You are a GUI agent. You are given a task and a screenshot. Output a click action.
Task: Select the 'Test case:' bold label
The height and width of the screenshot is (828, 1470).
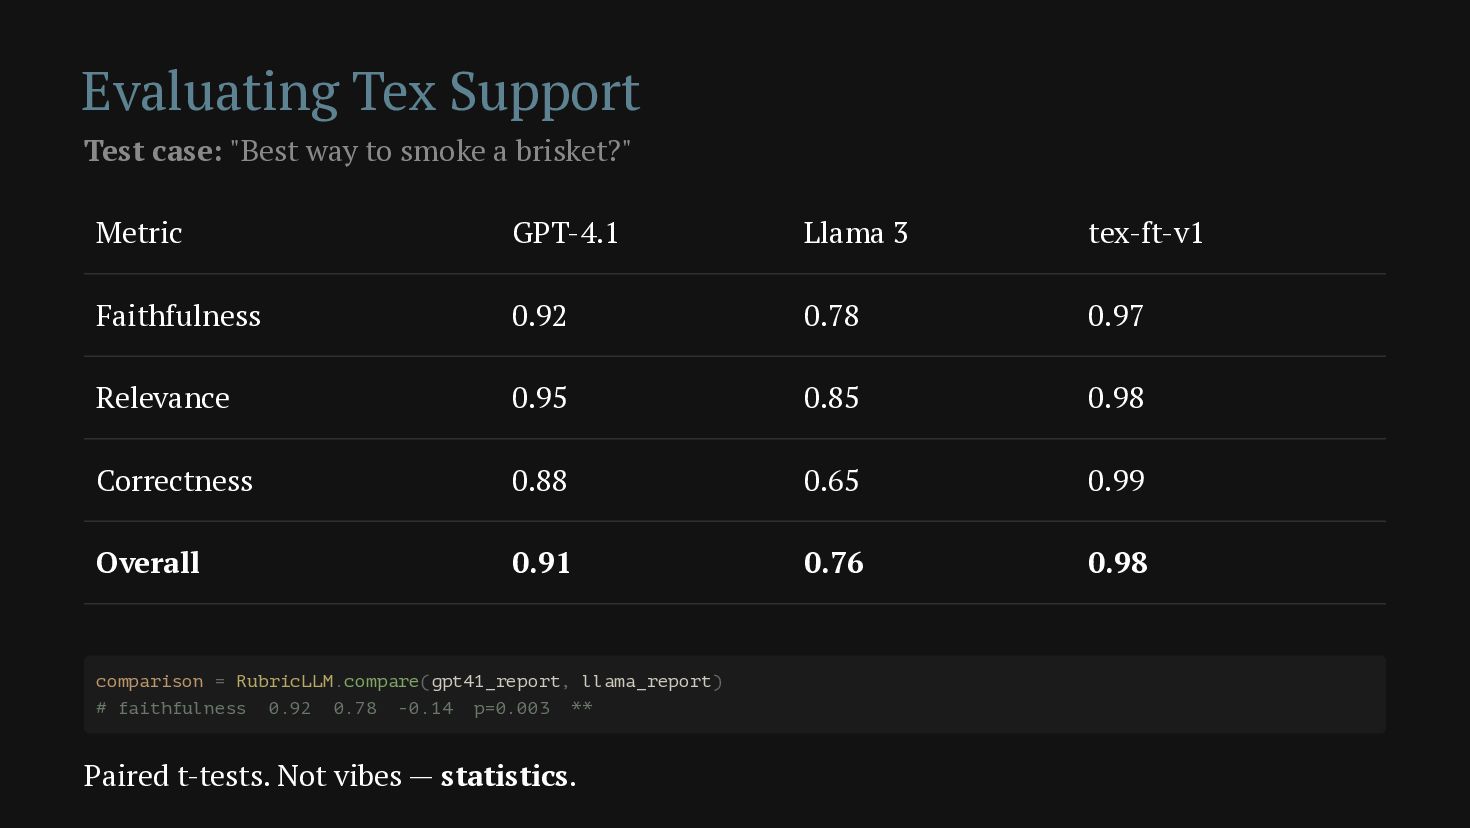point(153,151)
